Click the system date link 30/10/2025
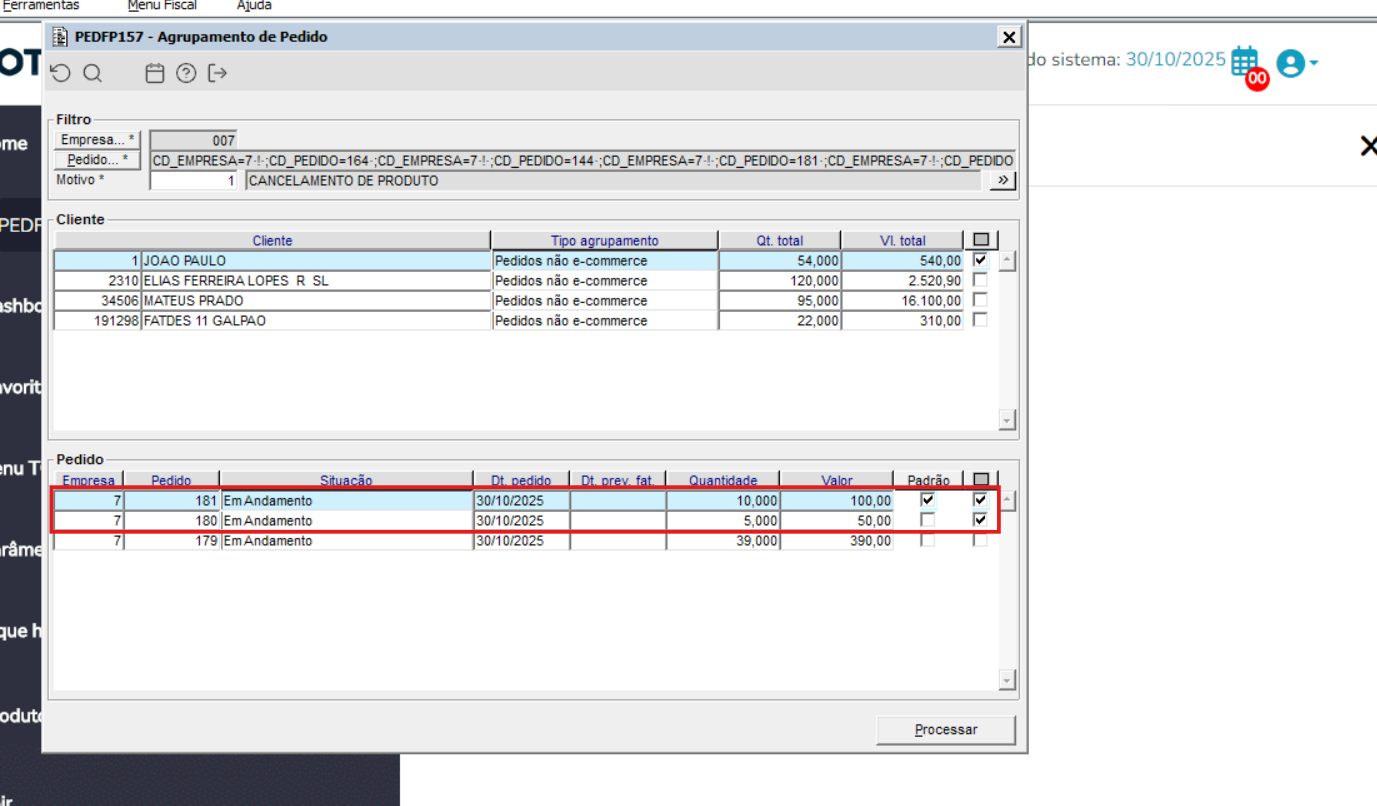The image size is (1377, 806). [1175, 59]
